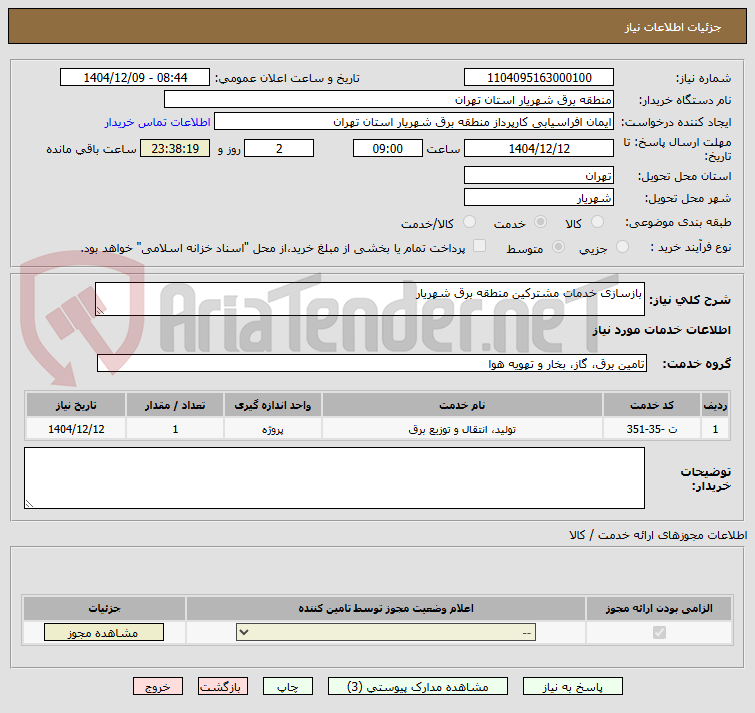Click the buyer organization name field
Image resolution: width=755 pixels, height=713 pixels.
pos(389,100)
